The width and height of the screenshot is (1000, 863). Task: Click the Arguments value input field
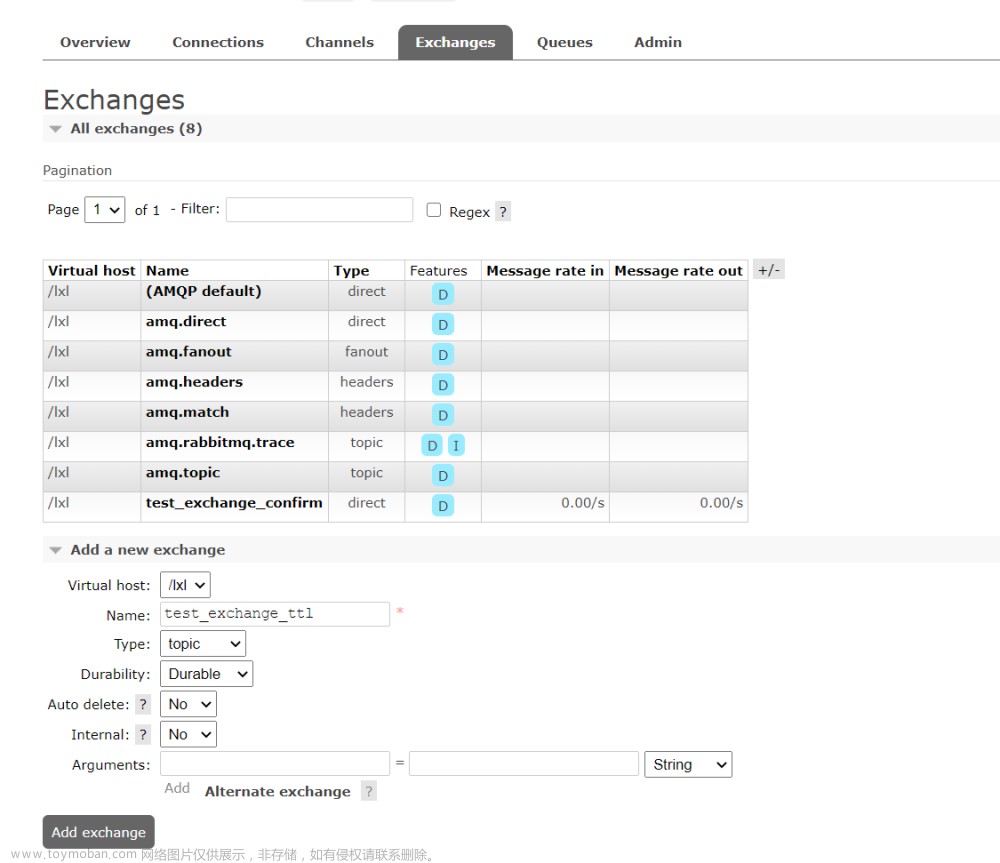coord(524,763)
